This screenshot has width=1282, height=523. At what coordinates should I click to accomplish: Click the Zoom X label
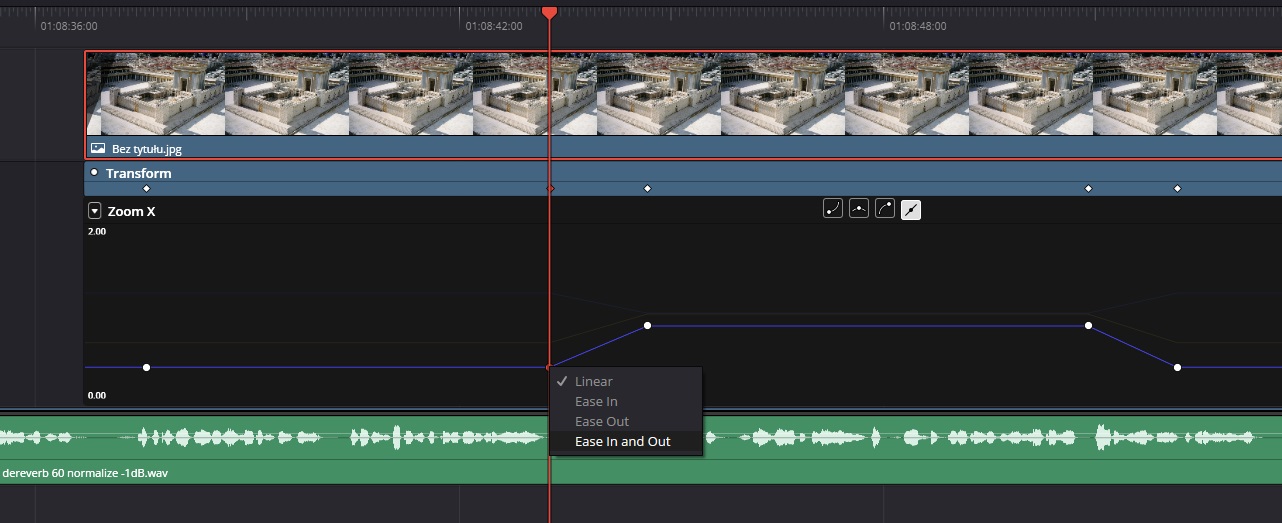[x=131, y=211]
